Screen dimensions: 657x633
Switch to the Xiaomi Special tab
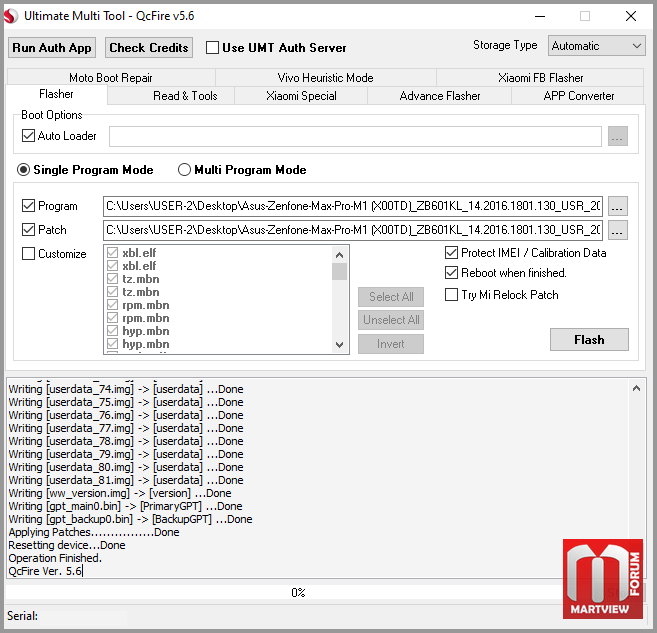[x=301, y=96]
